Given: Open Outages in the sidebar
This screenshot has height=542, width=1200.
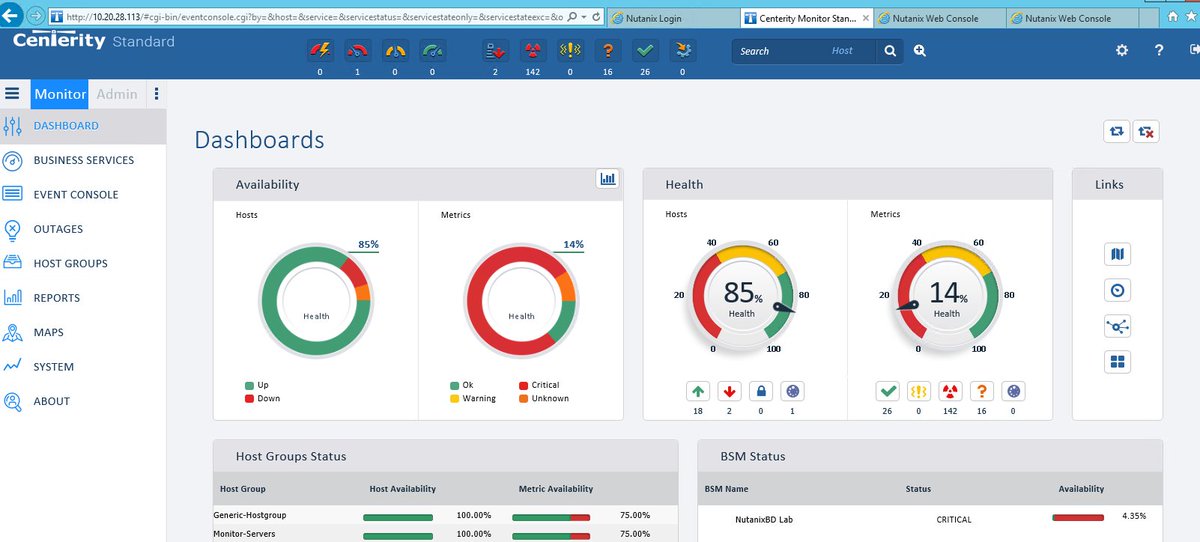Looking at the screenshot, I should pos(83,229).
